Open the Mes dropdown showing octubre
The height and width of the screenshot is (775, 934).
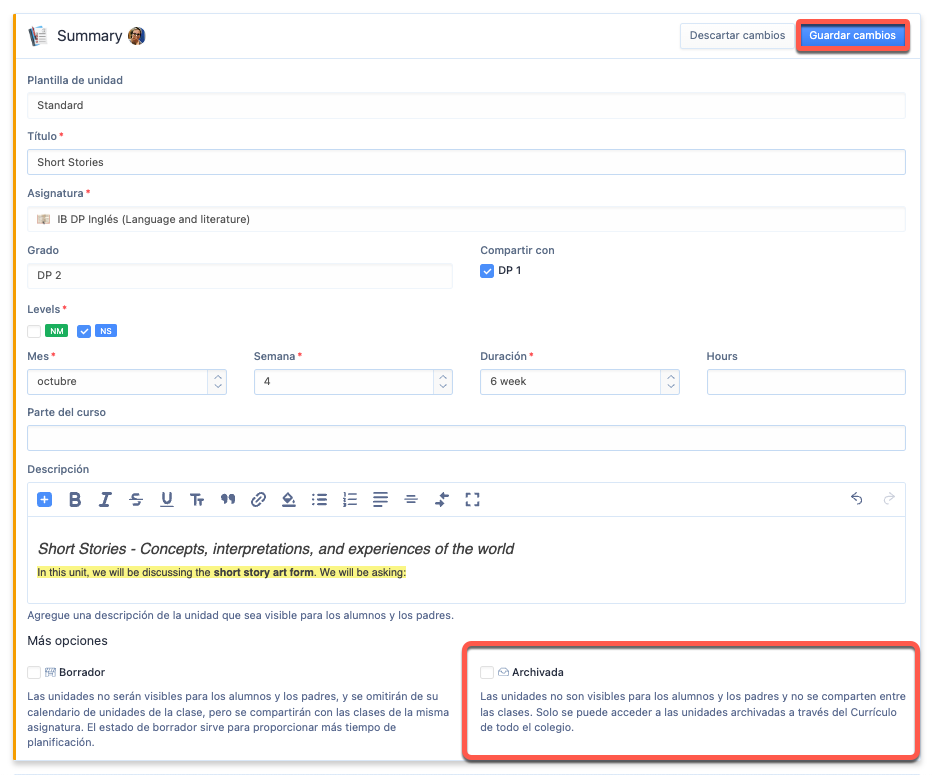click(x=127, y=382)
